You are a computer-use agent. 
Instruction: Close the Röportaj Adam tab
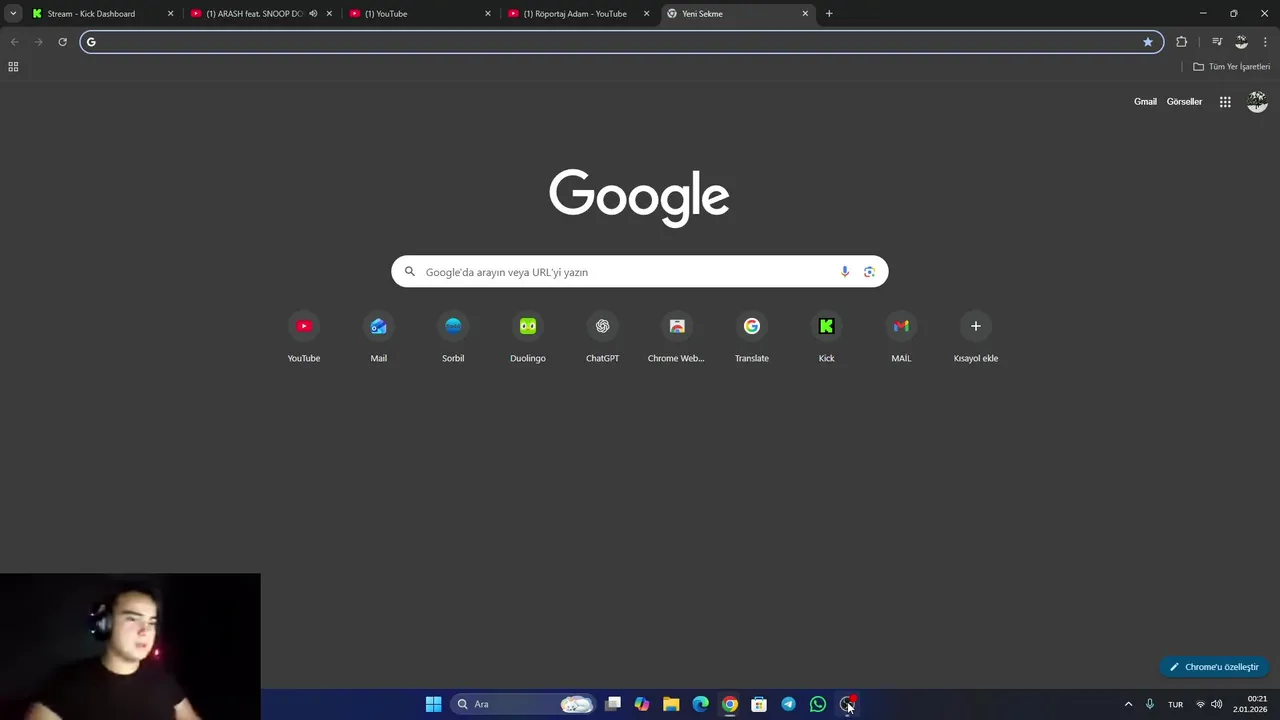pyautogui.click(x=647, y=14)
